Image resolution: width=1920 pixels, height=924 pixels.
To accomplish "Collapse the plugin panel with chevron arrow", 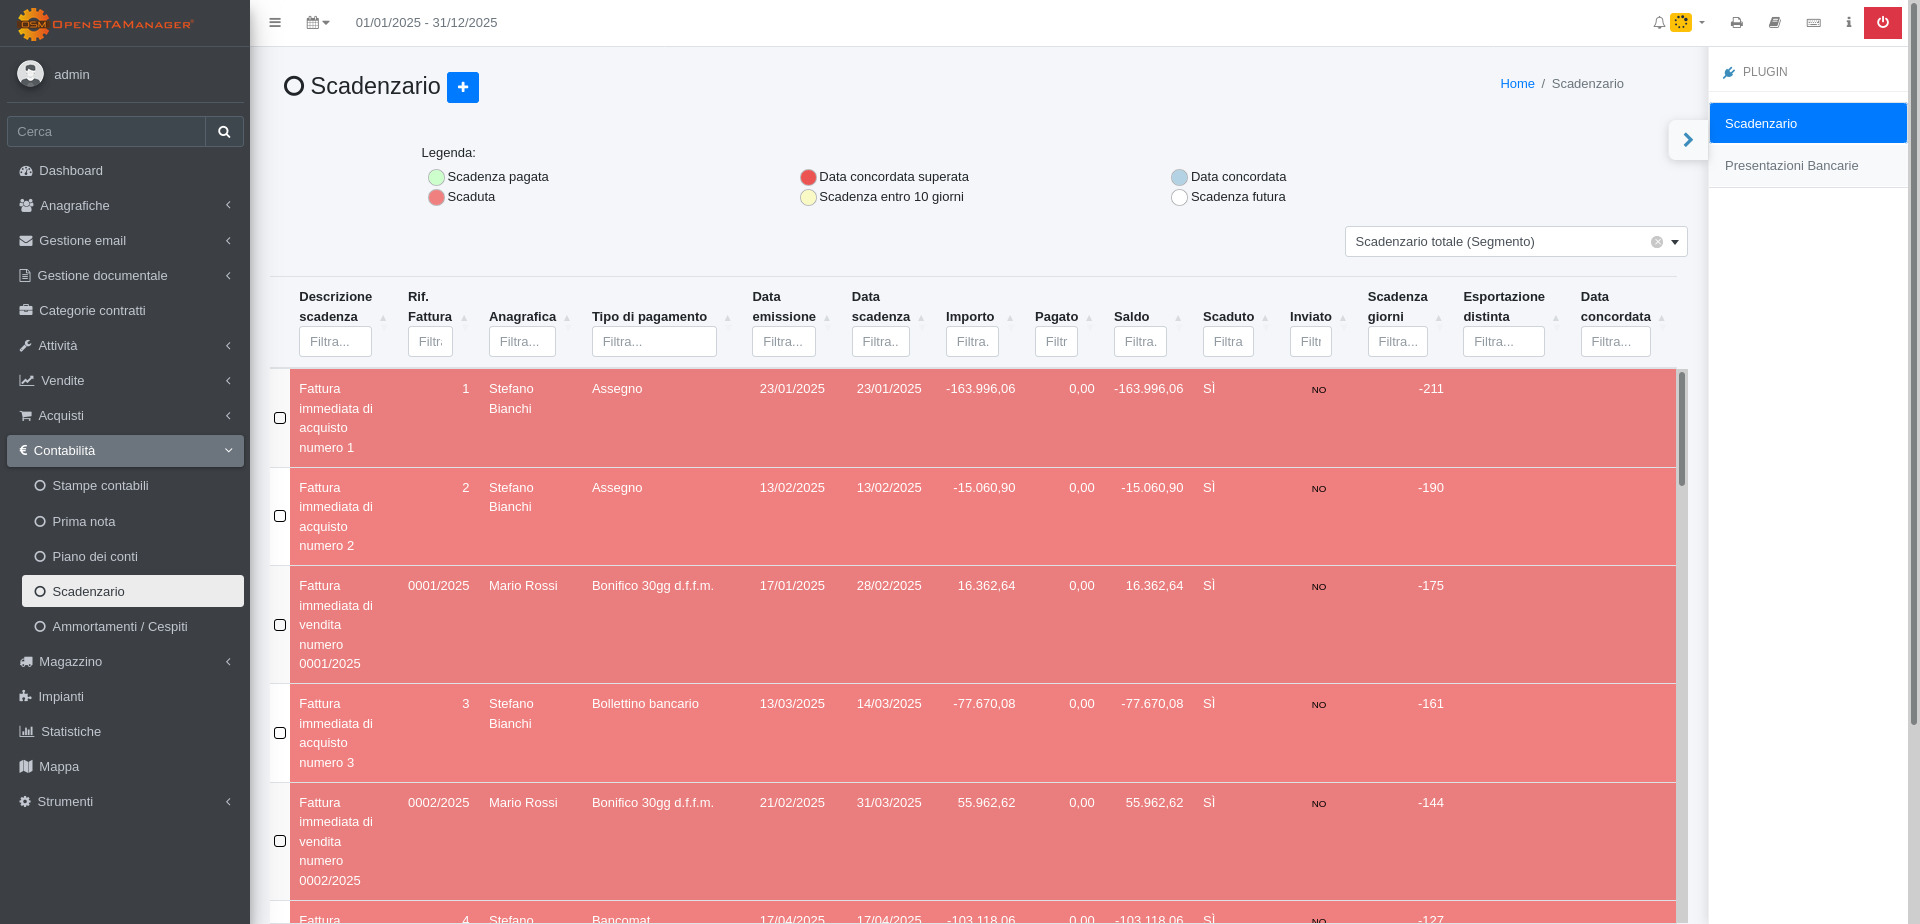I will (x=1688, y=140).
